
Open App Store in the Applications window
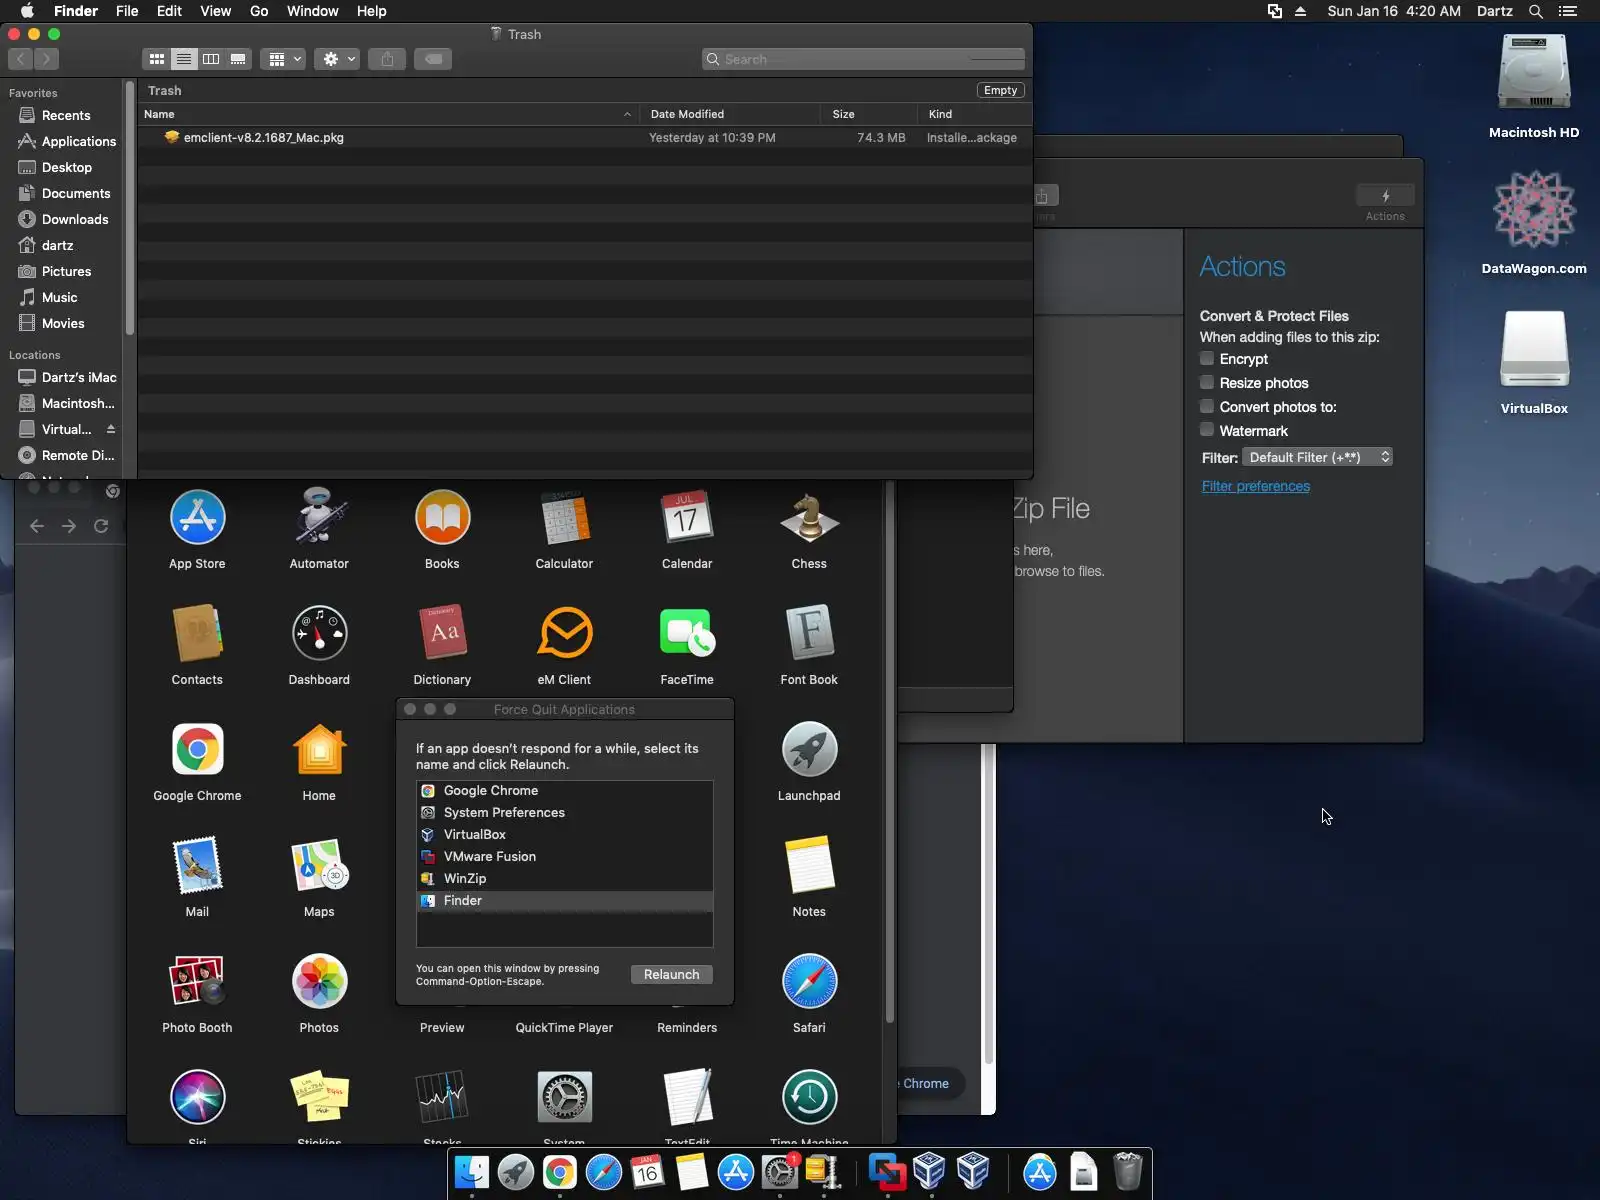click(x=197, y=518)
